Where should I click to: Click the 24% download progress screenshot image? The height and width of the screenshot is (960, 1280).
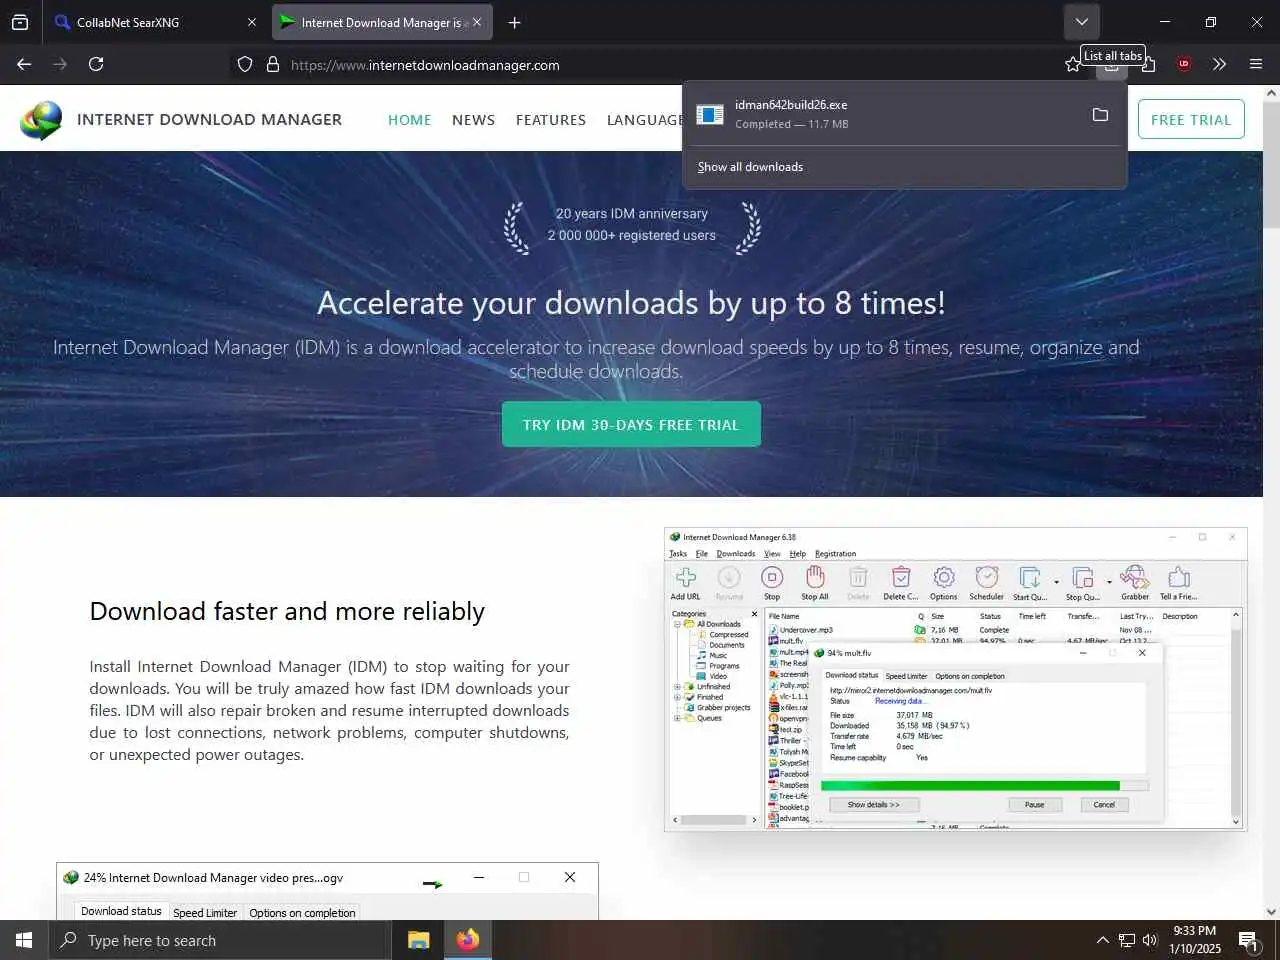click(x=327, y=891)
